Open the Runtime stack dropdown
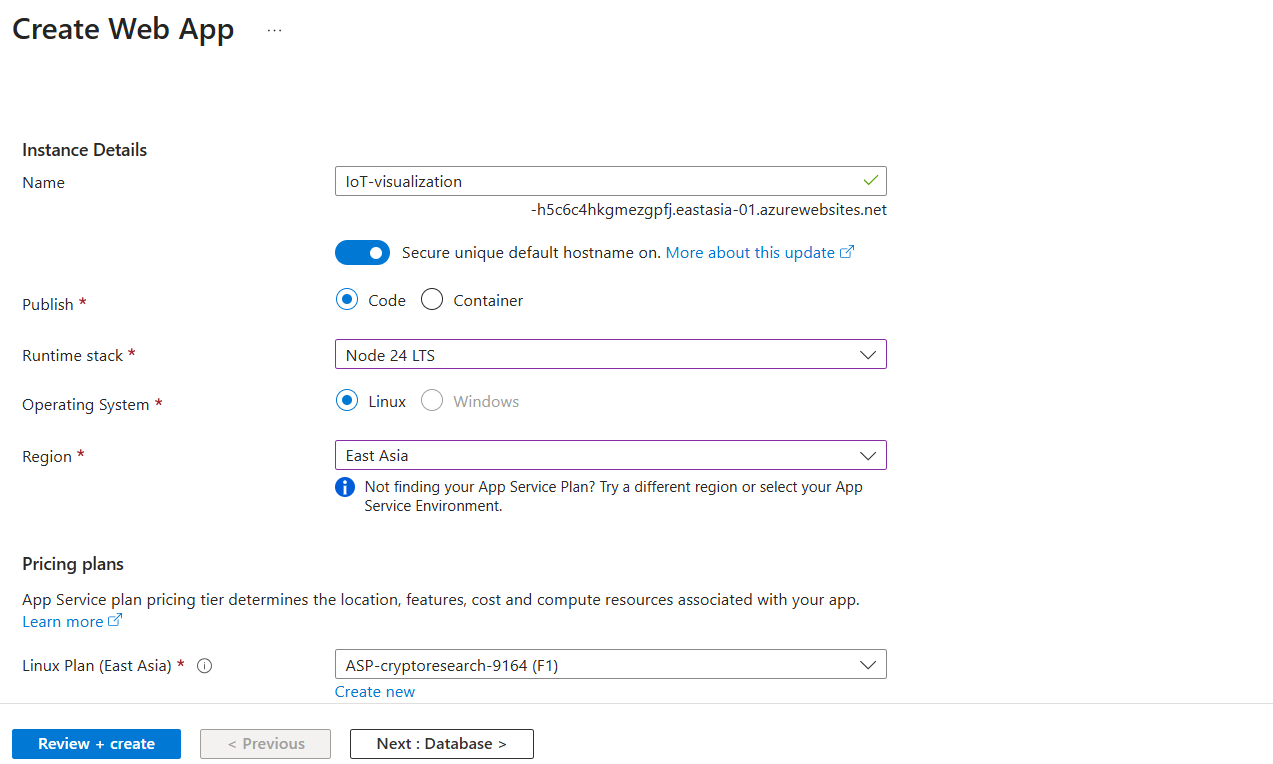Viewport: 1273px width, 764px height. click(x=610, y=355)
